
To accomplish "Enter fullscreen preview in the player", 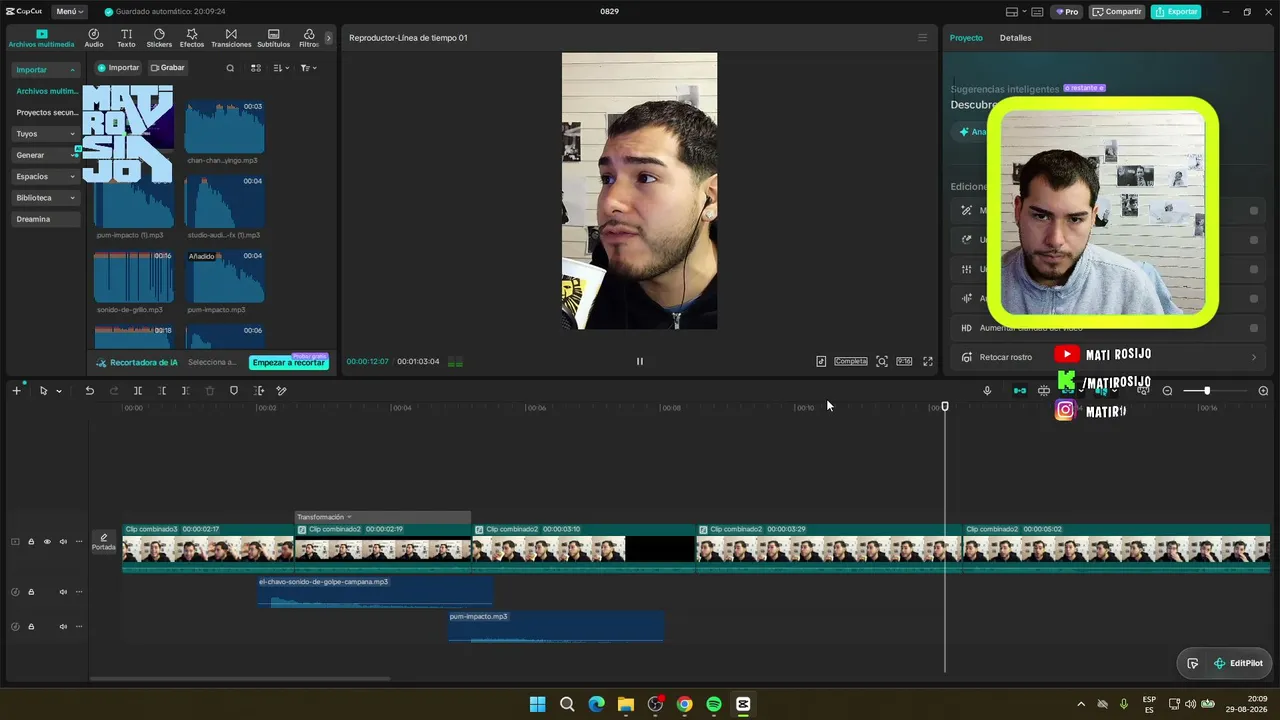I will click(928, 361).
